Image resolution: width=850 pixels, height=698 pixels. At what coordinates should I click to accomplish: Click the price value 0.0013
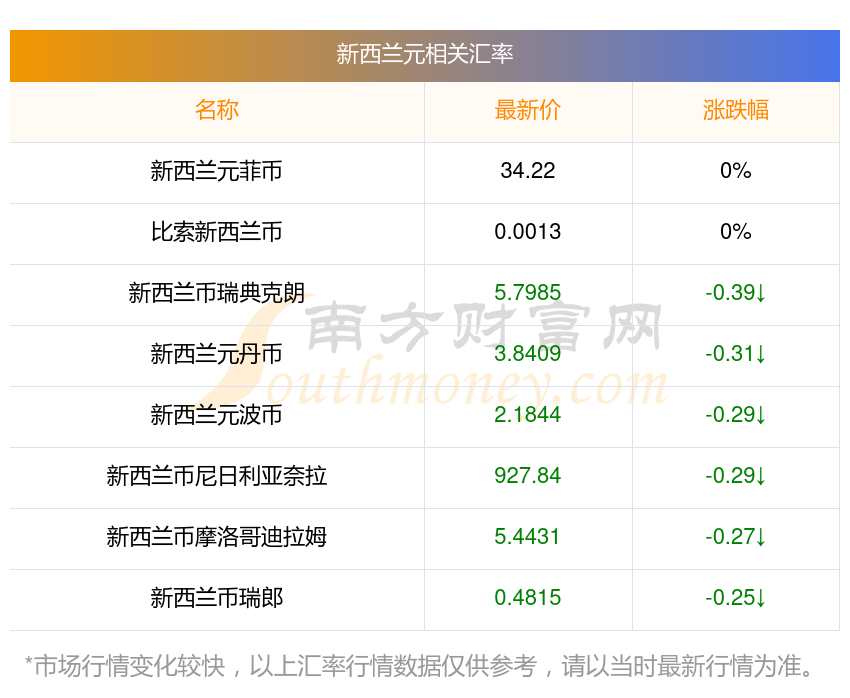527,232
